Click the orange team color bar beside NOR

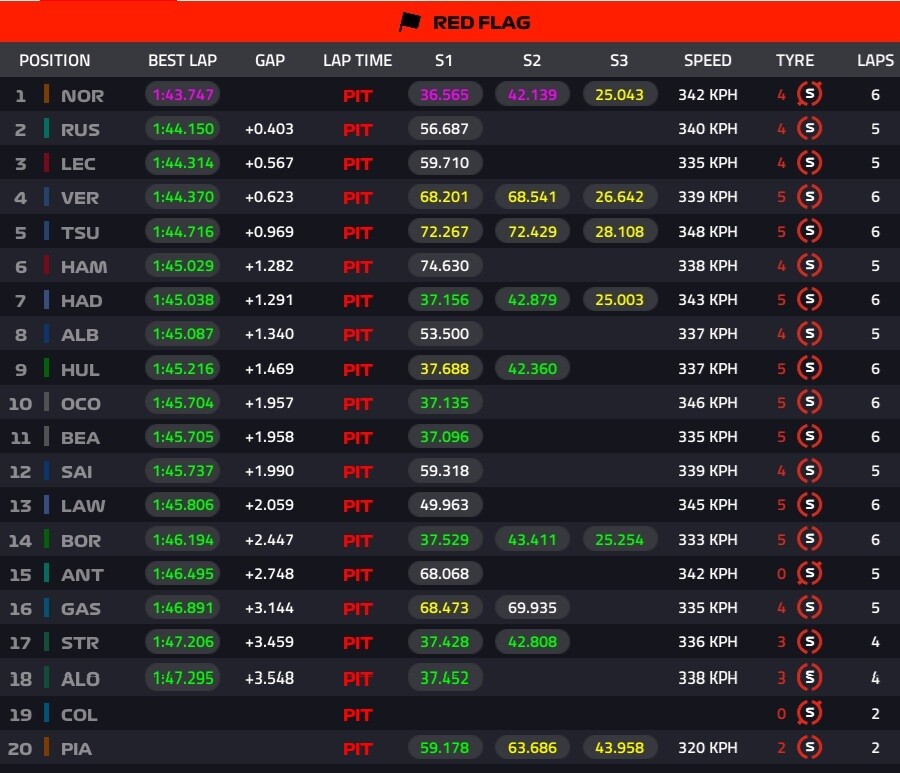46,94
